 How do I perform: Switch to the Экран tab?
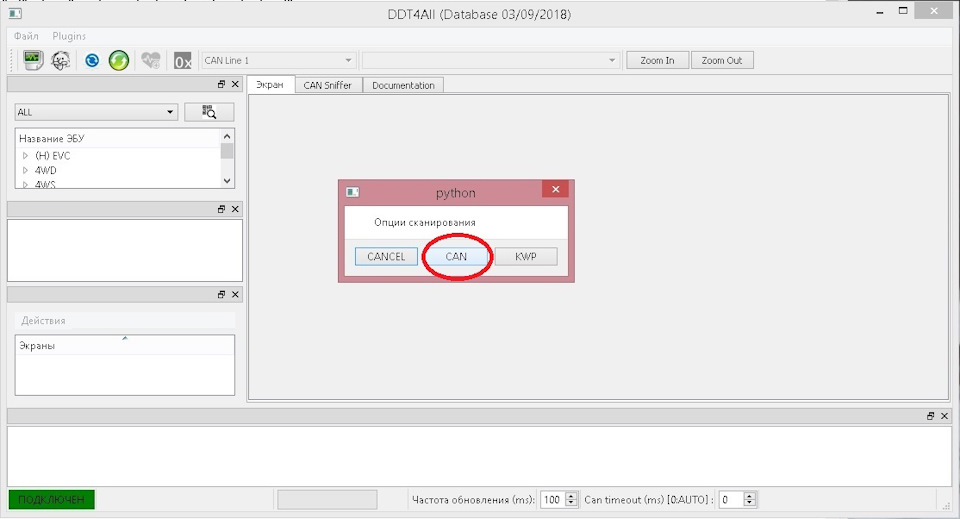(270, 84)
